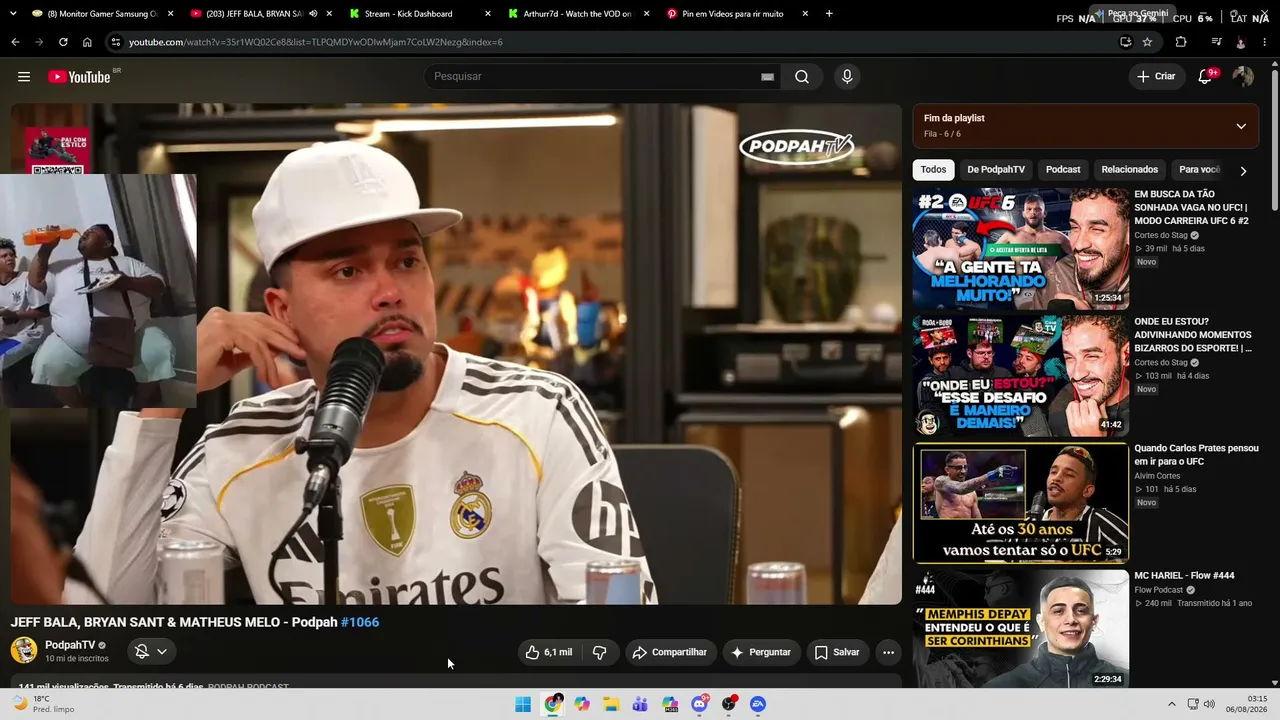
Task: Select the Todos filter chip
Action: coord(933,170)
